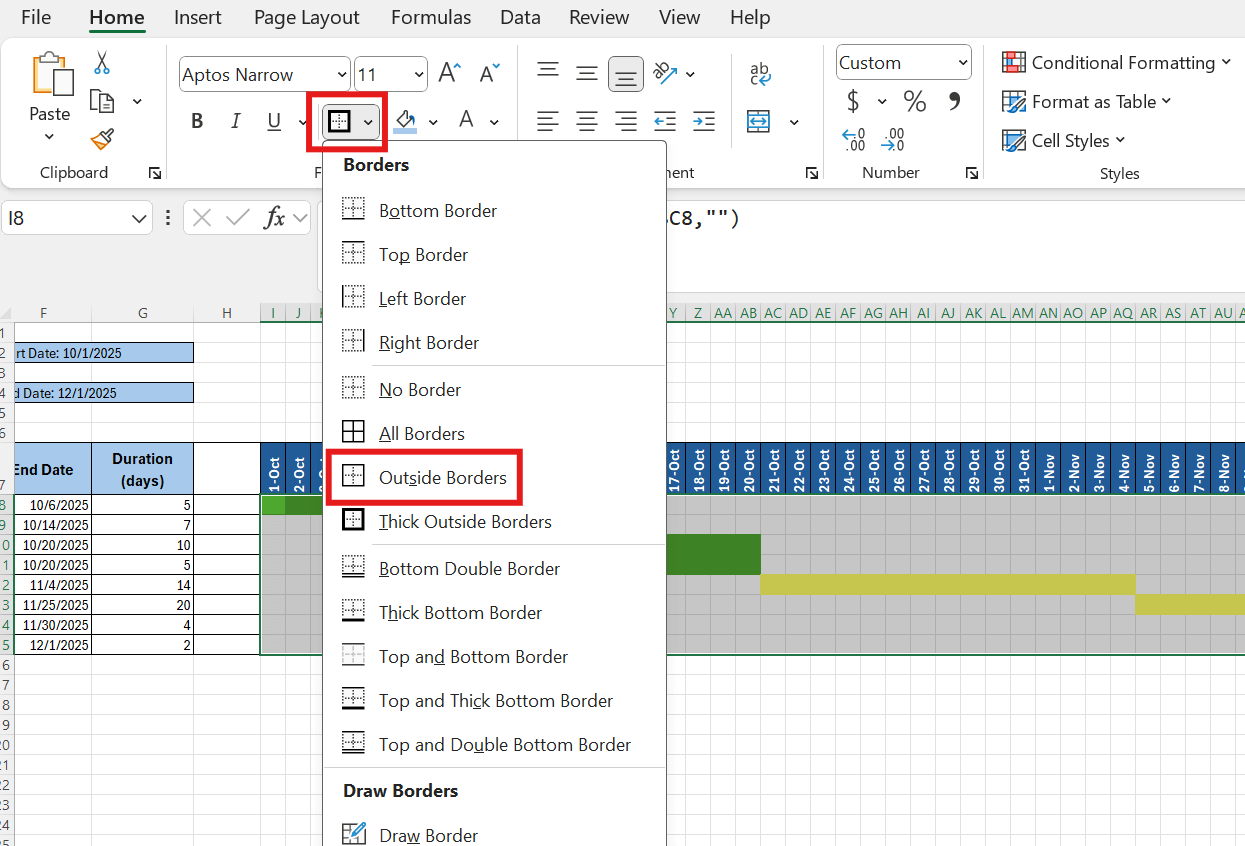Click the Format Painter brush icon
The width and height of the screenshot is (1245, 846).
point(101,139)
